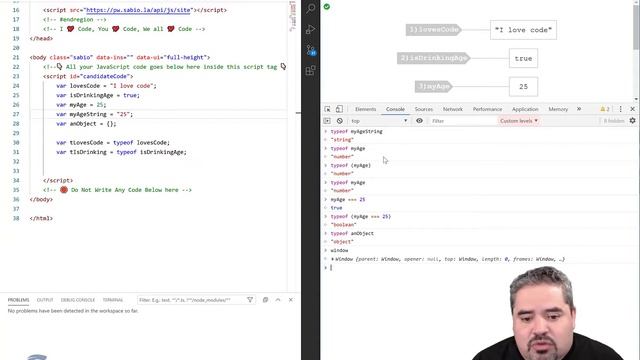Open the Application tab
Screen dimensions: 640x360
tap(525, 109)
